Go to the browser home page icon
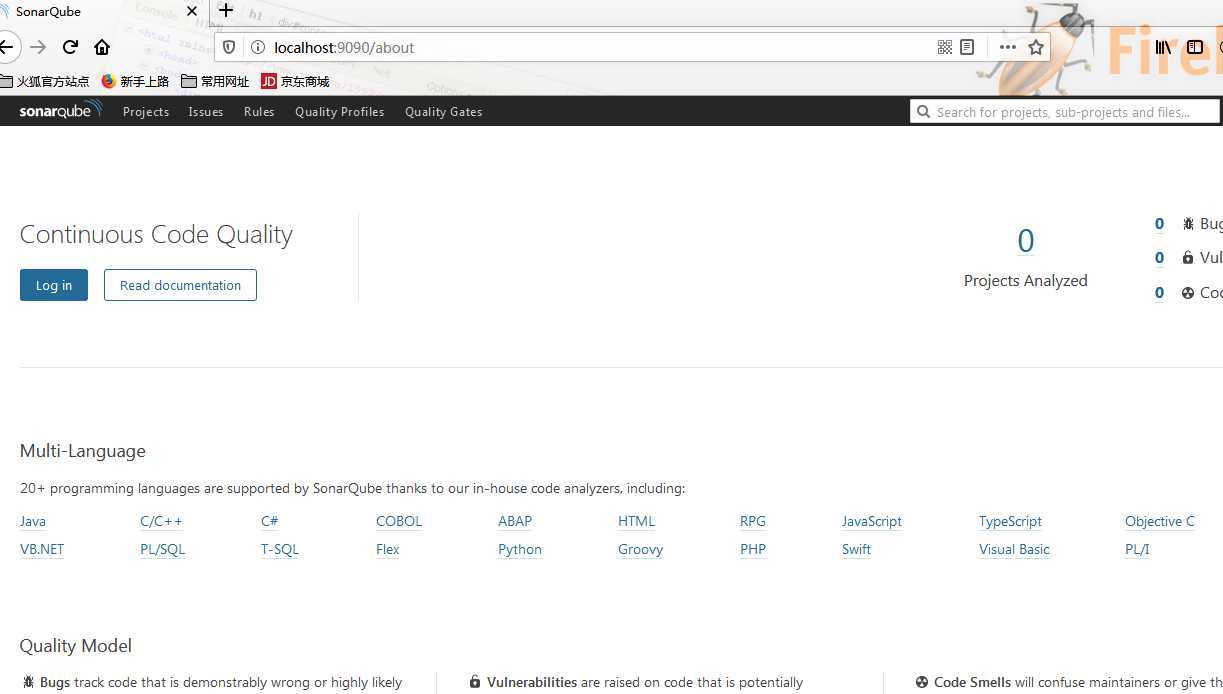This screenshot has width=1223, height=694. coord(102,47)
